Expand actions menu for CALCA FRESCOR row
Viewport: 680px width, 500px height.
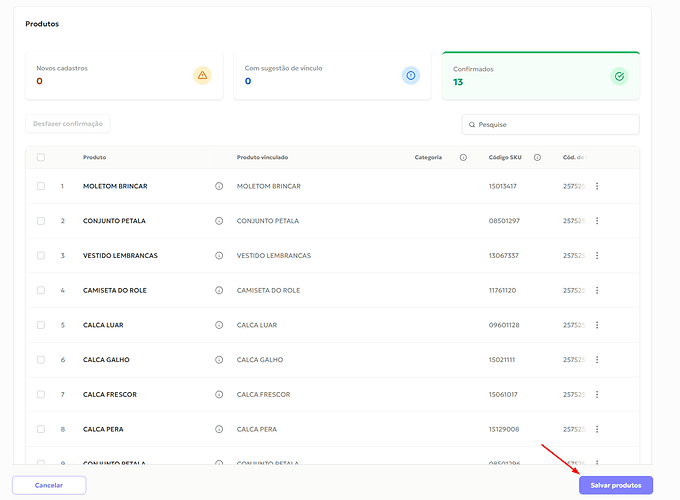pos(597,394)
